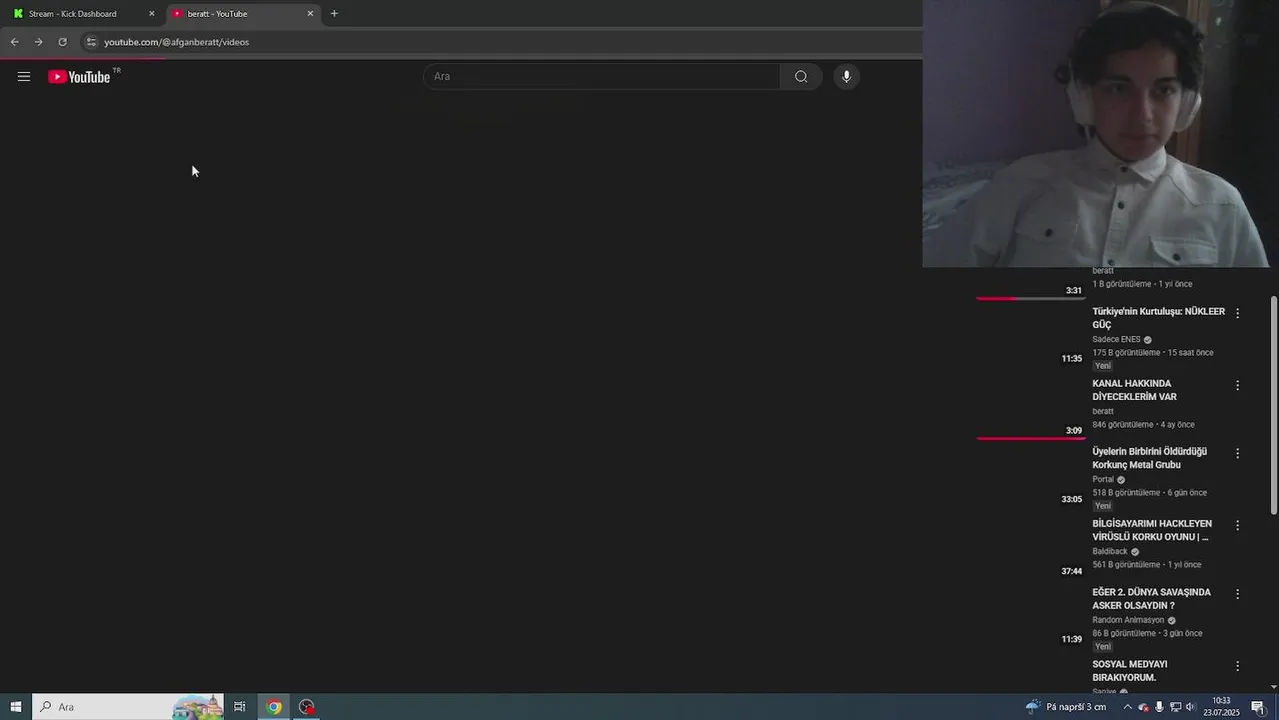
Task: Click '175 B görüntüleme · 15 saat önce' text
Action: pyautogui.click(x=1153, y=353)
